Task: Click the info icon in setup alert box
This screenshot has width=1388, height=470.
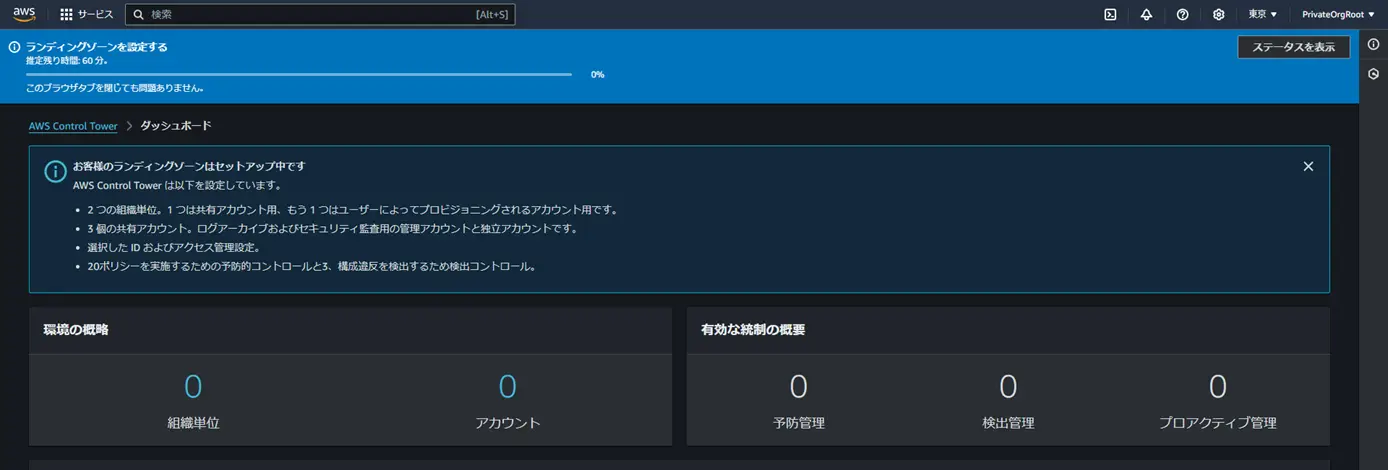Action: click(x=55, y=172)
